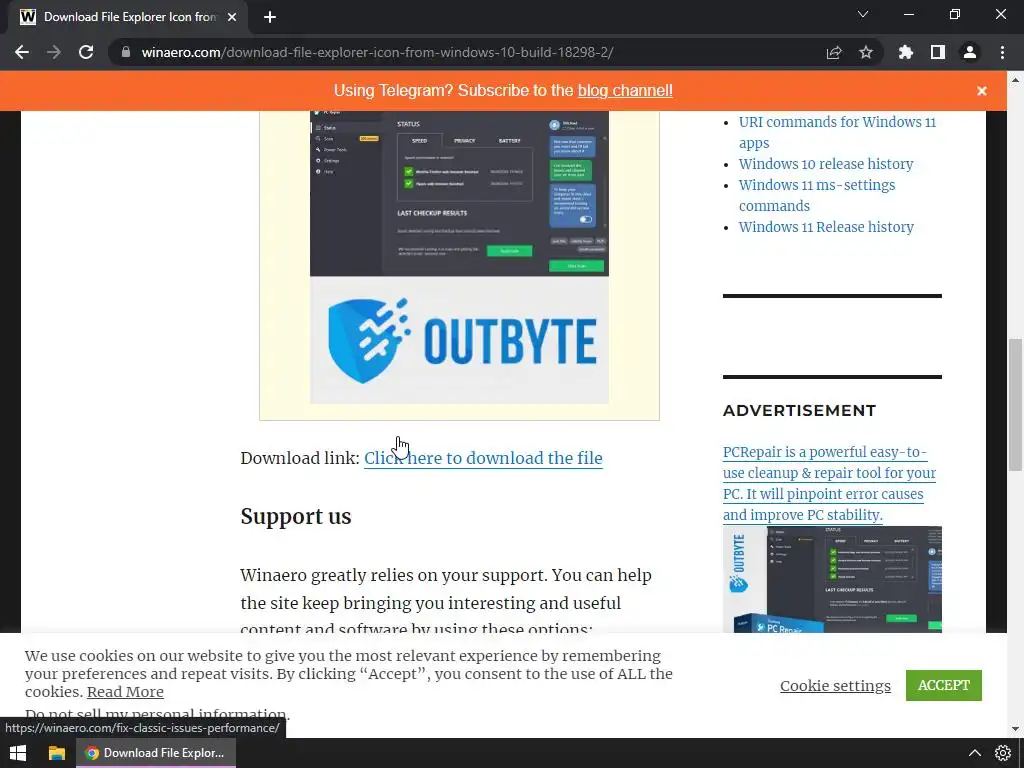Open URI commands for Windows 11 apps
Image resolution: width=1024 pixels, height=768 pixels.
[x=837, y=132]
